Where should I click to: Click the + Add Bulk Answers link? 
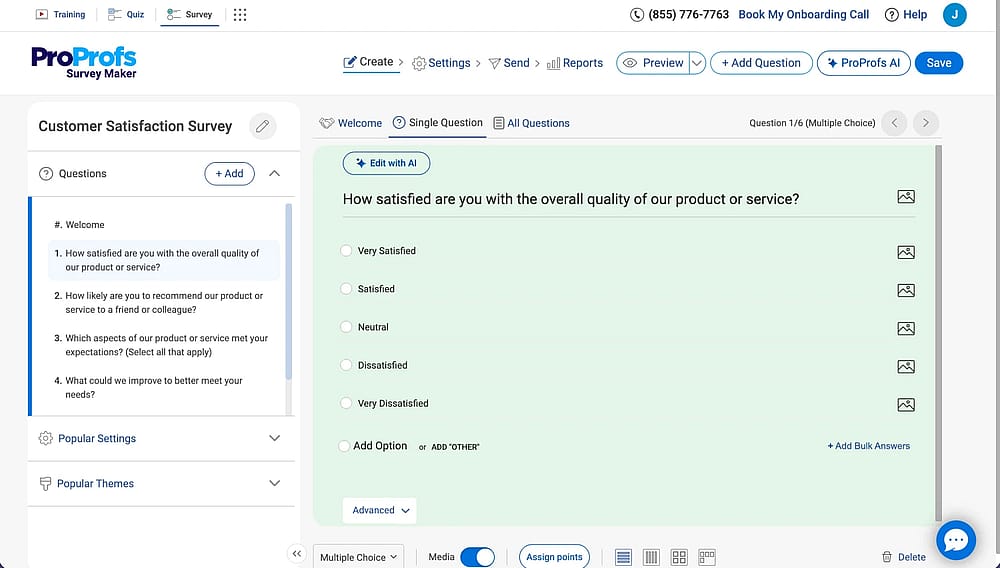869,446
